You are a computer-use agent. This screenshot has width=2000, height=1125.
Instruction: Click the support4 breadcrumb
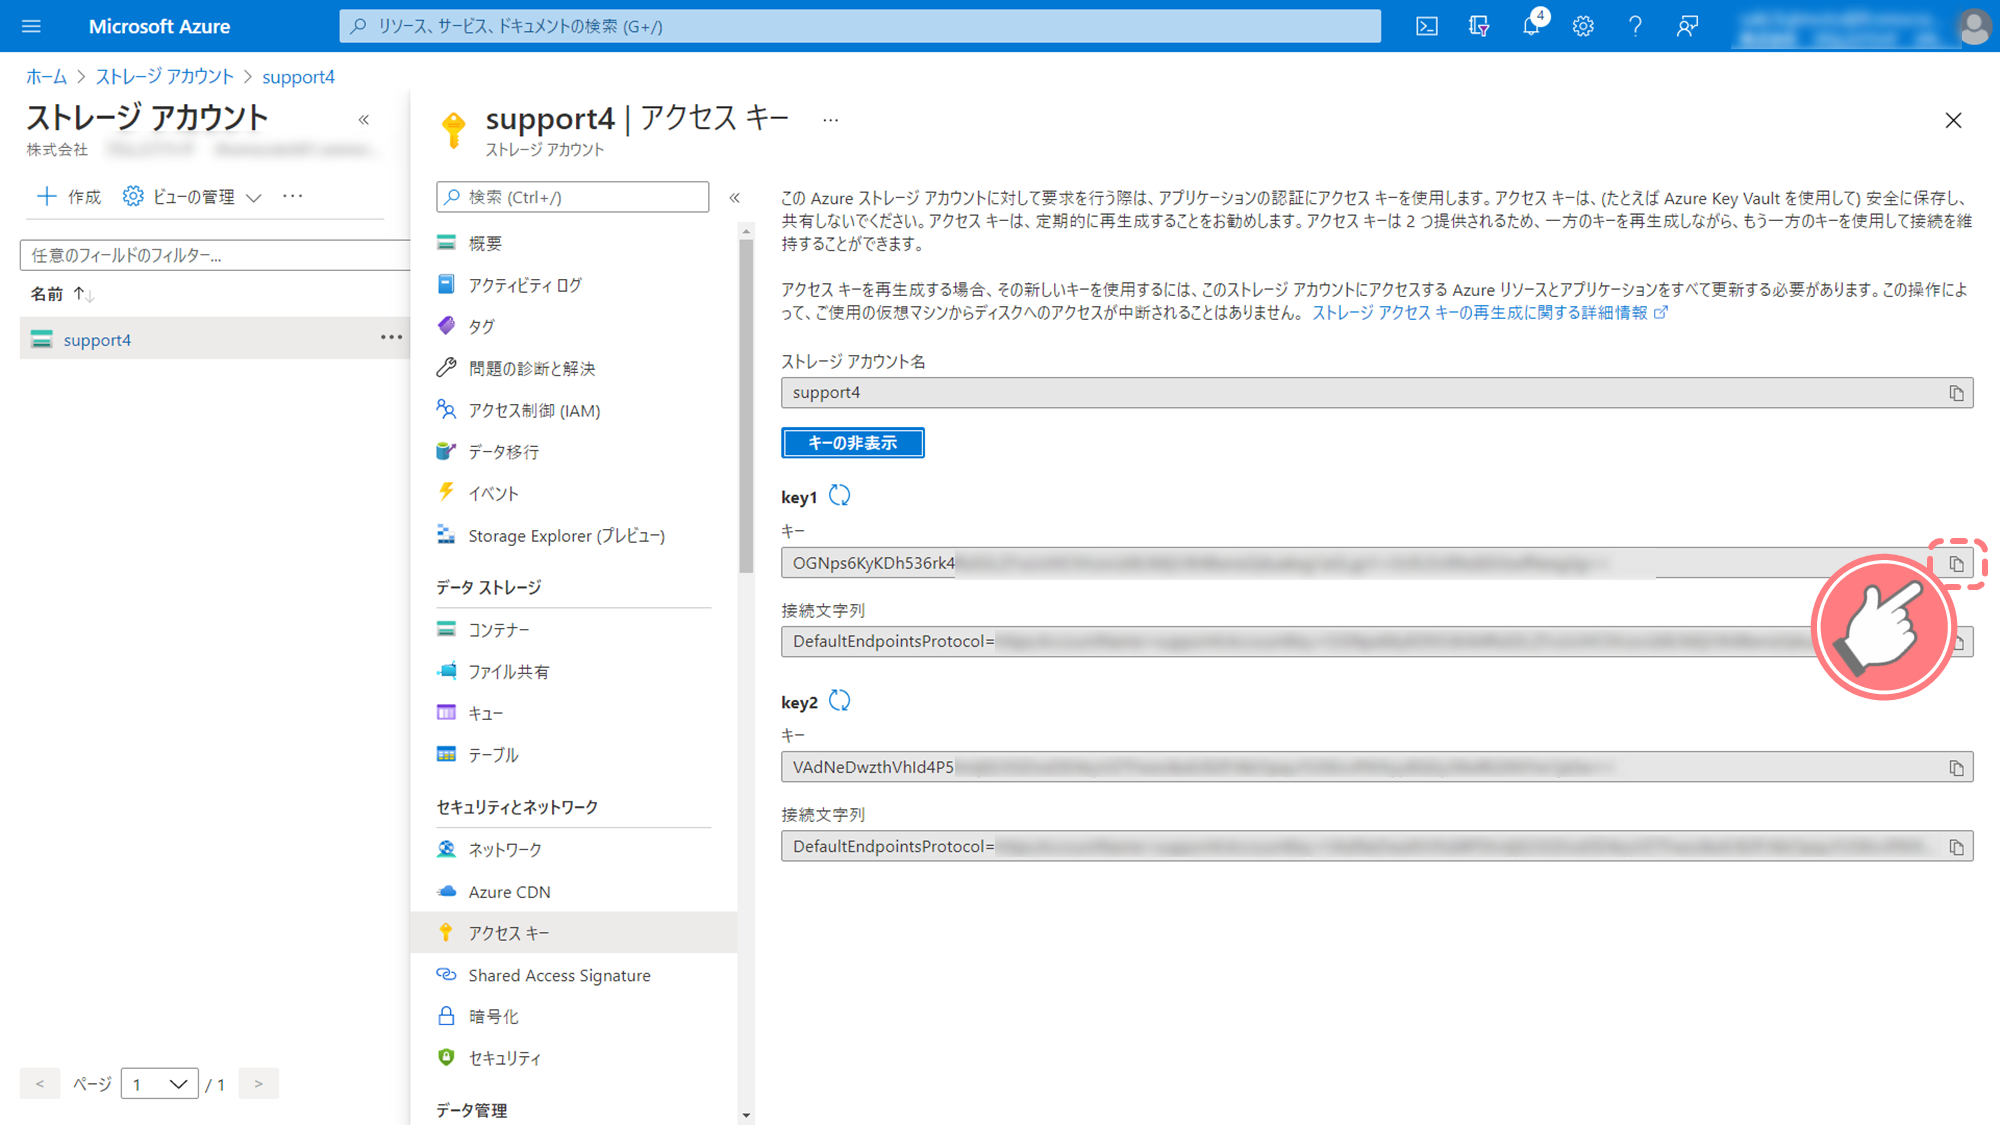[298, 77]
